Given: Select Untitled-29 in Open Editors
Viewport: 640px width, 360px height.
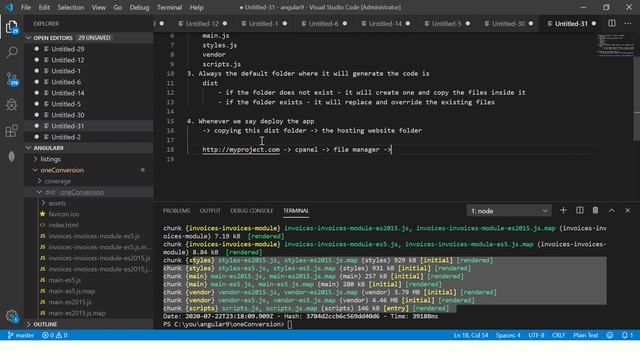Looking at the screenshot, I should [68, 49].
